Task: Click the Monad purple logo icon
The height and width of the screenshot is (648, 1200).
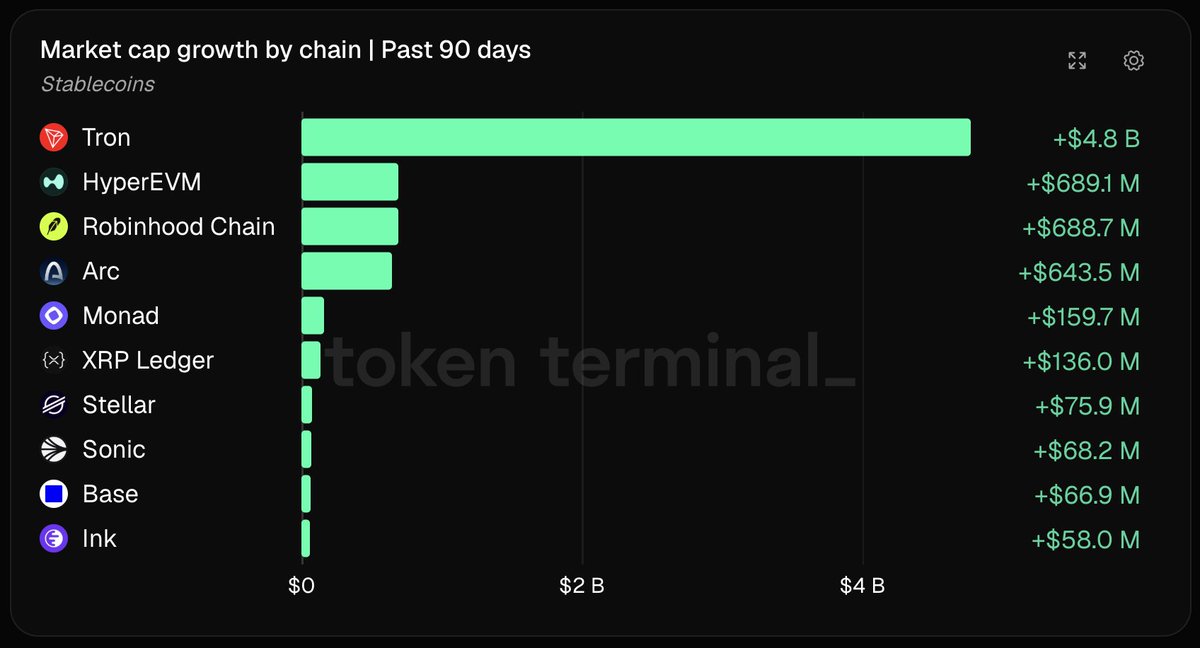Action: (53, 316)
